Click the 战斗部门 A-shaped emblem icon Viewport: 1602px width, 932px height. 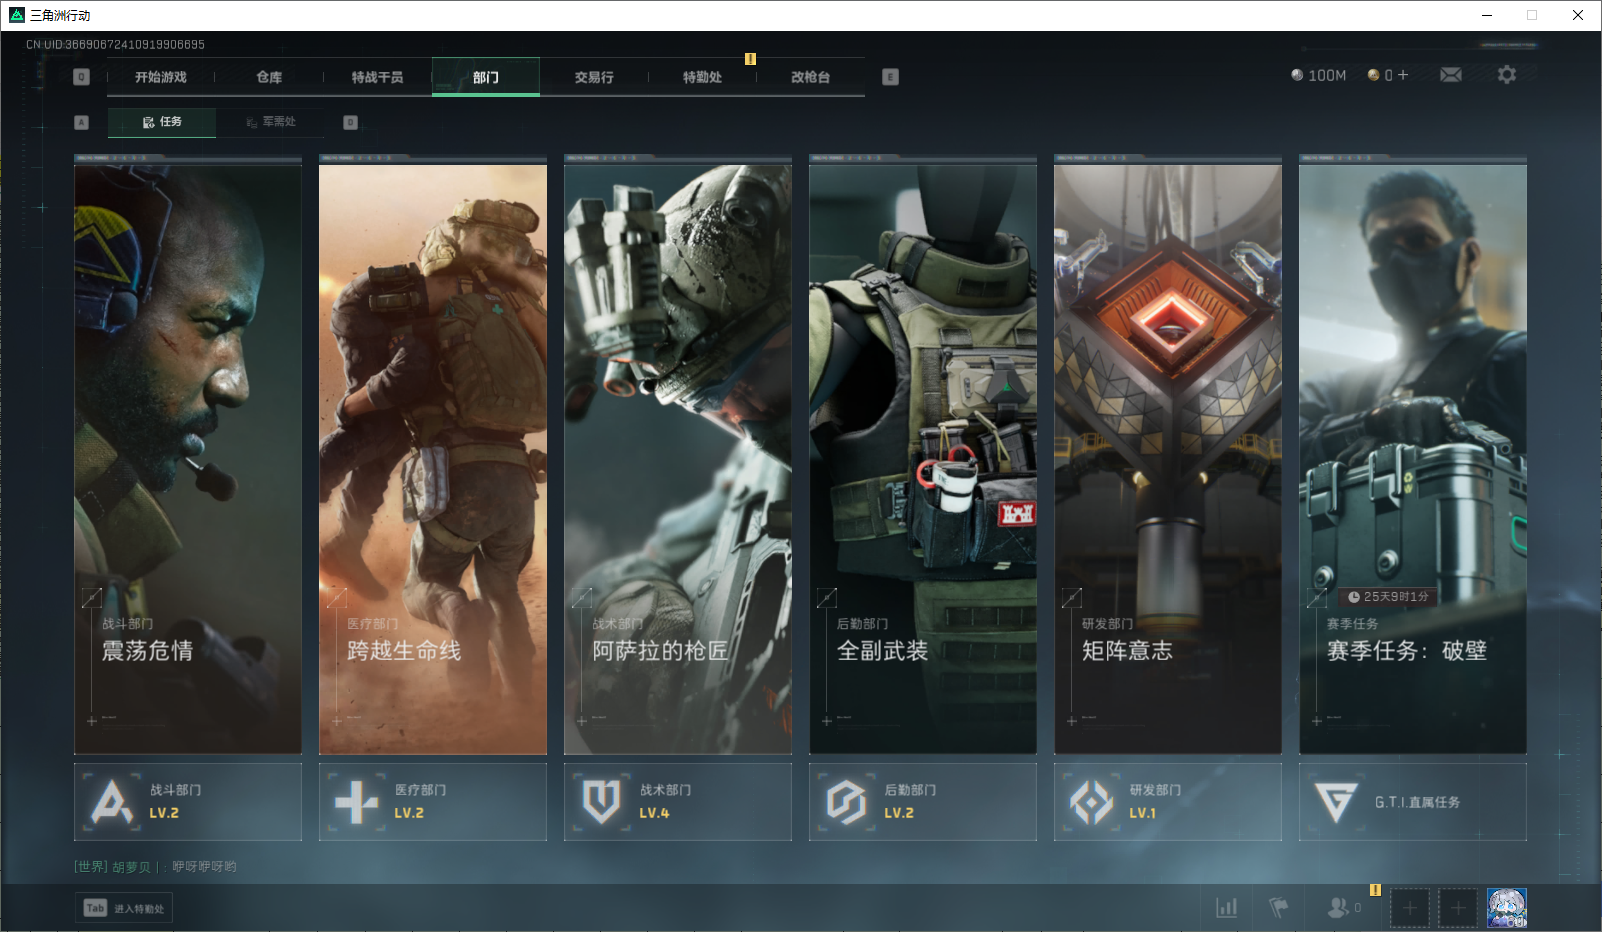click(112, 802)
